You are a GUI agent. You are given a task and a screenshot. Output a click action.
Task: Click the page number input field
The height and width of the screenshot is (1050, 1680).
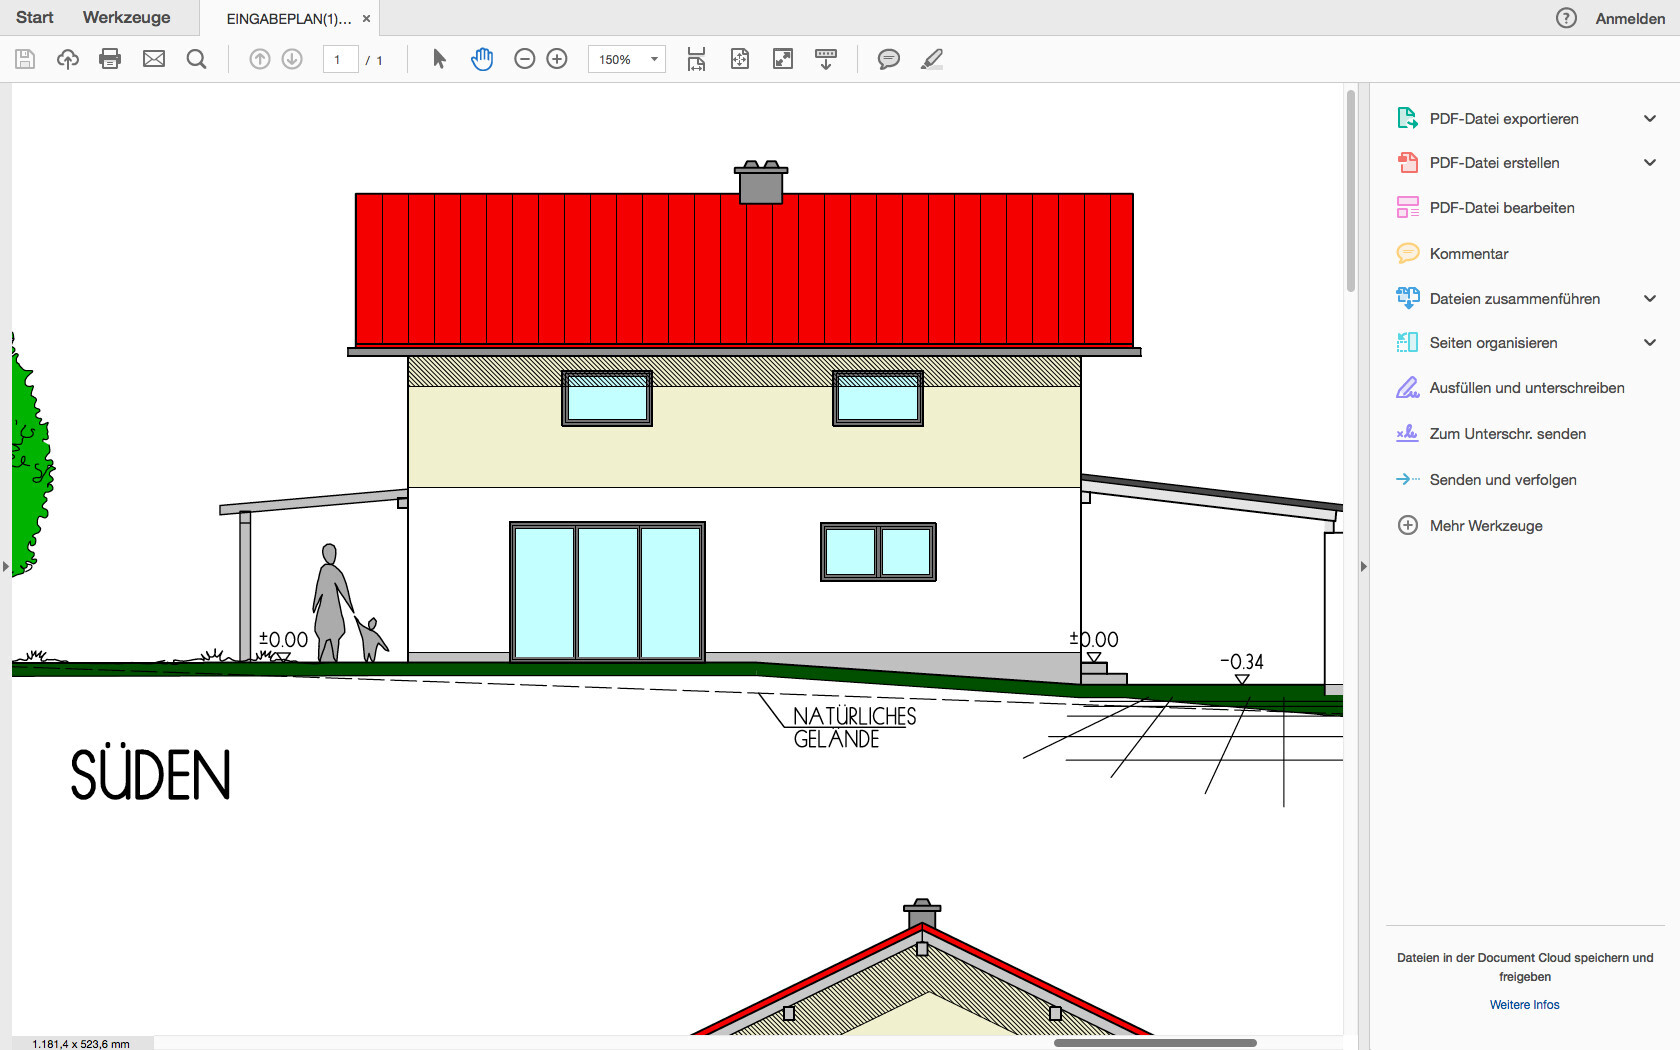(x=340, y=60)
